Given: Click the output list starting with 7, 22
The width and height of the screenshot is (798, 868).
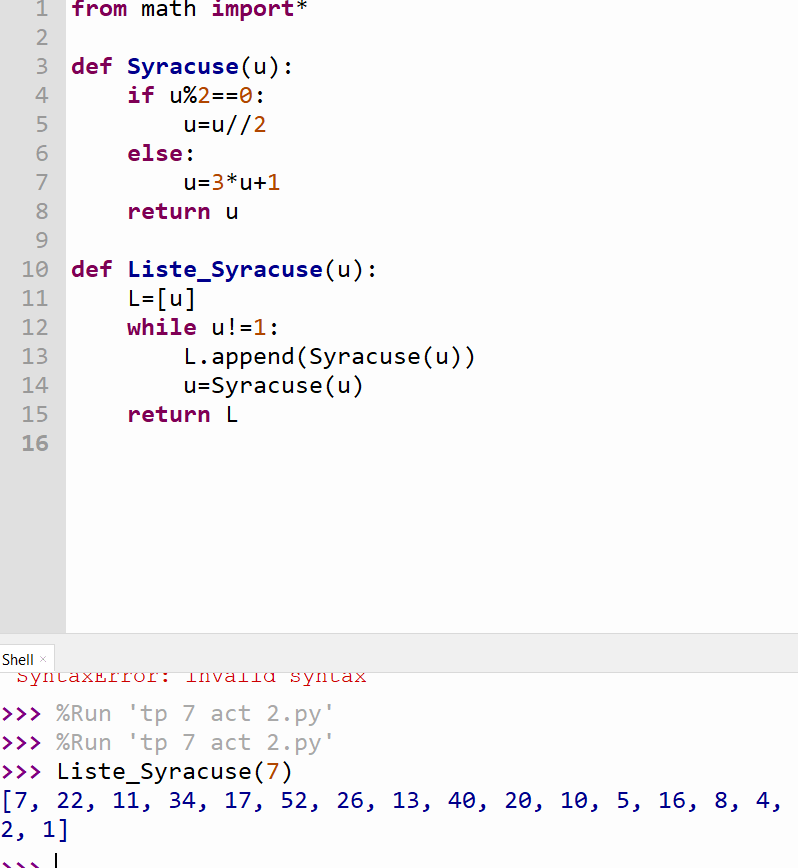Looking at the screenshot, I should pos(390,801).
